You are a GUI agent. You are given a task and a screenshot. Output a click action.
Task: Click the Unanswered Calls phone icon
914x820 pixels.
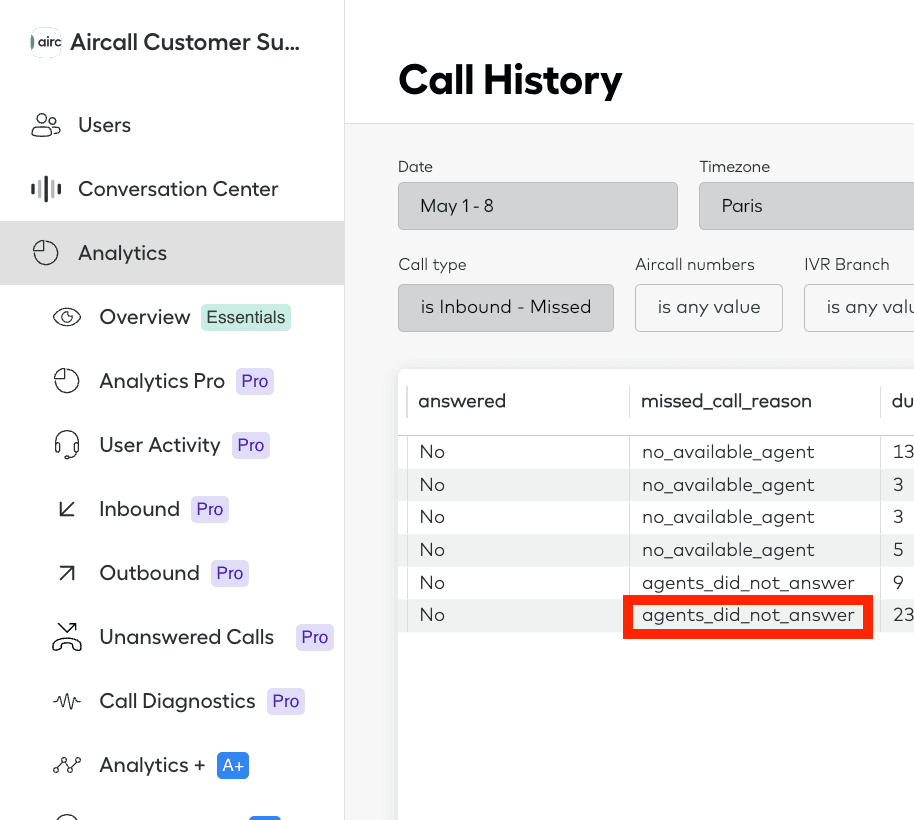pyautogui.click(x=67, y=637)
